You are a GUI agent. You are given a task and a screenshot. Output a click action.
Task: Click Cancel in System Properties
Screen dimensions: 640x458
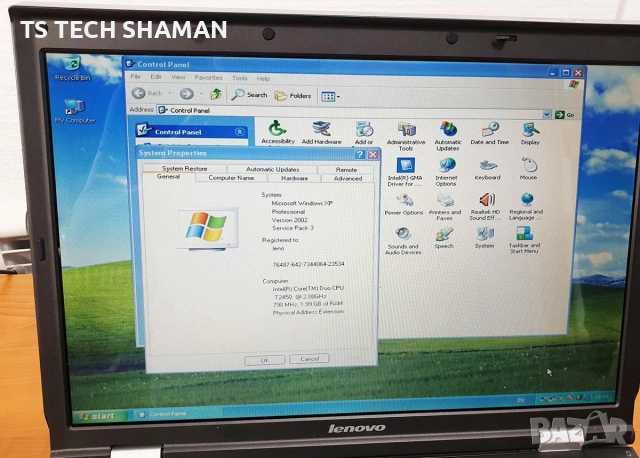coord(309,359)
